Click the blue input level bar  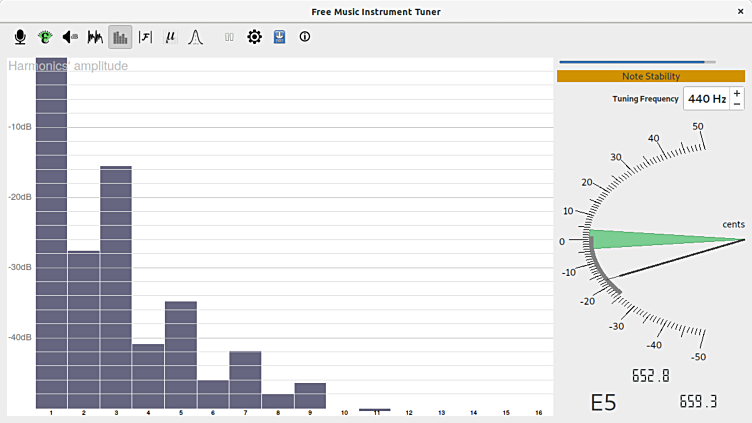coord(637,62)
